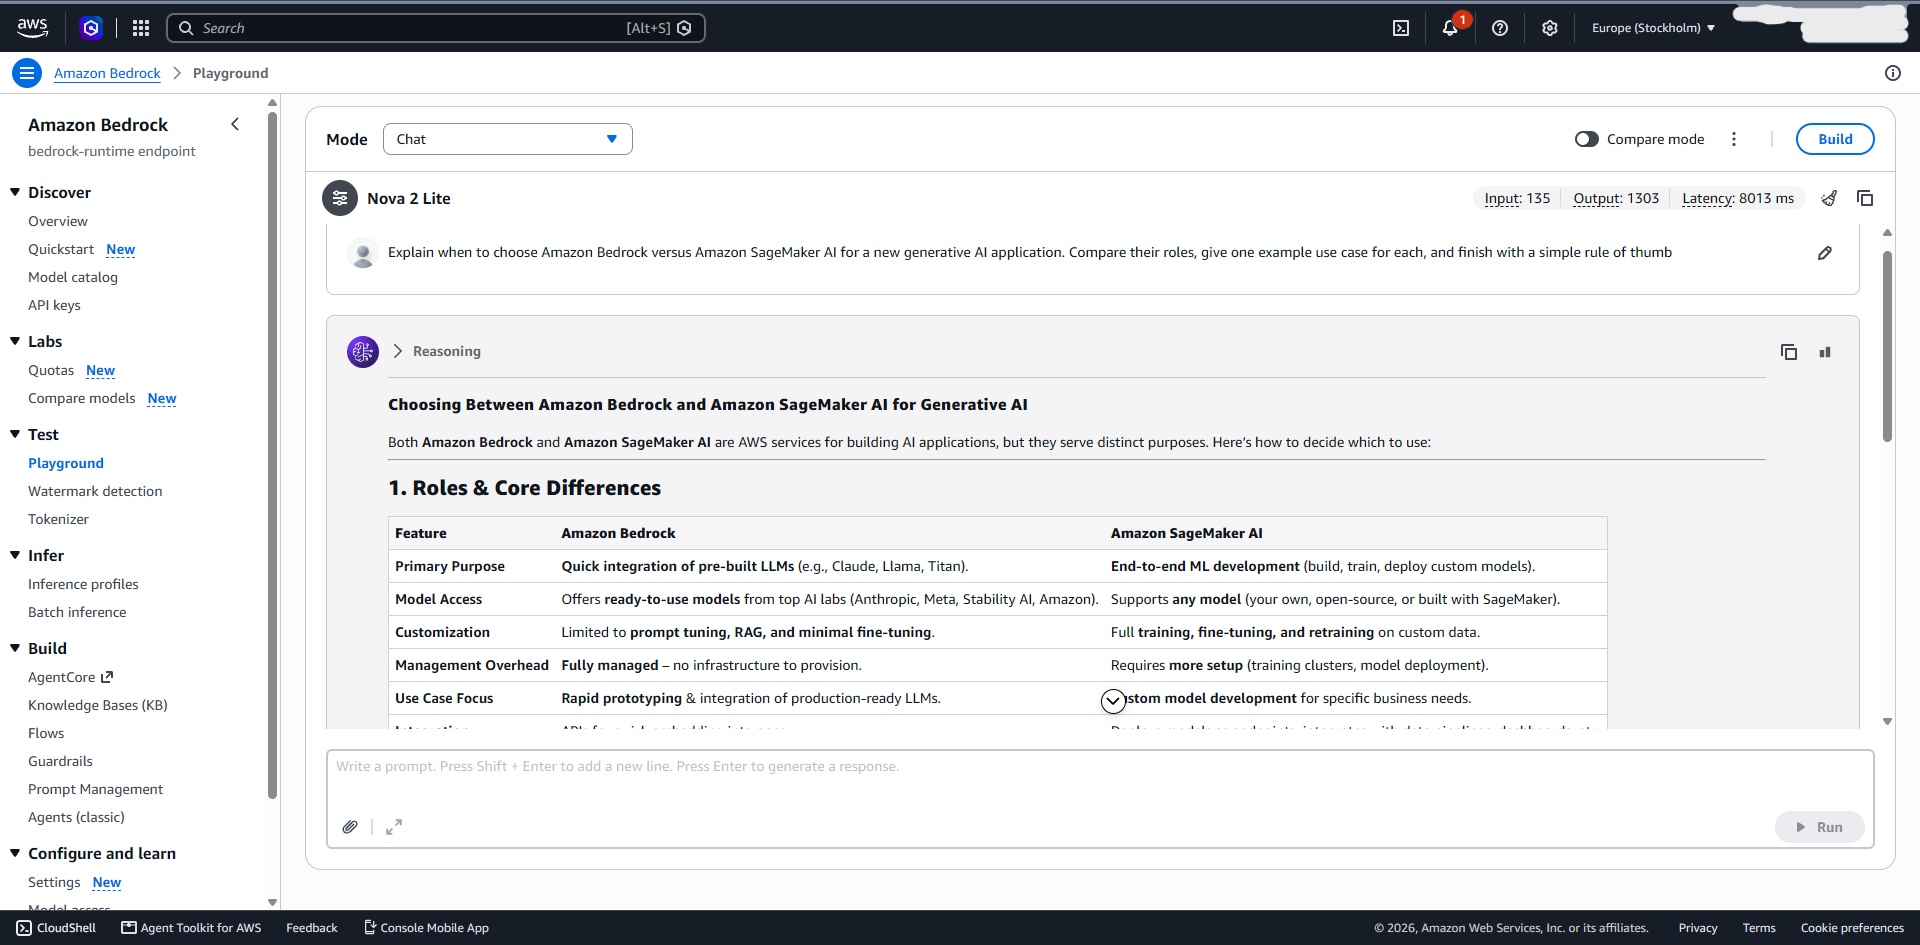Open the services grid menu icon

pos(141,28)
